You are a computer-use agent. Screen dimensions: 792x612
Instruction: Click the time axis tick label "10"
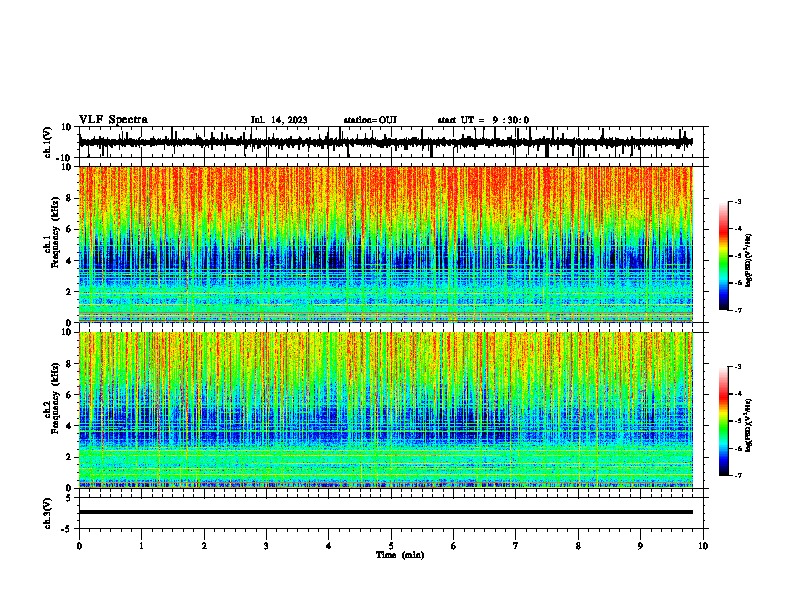click(x=703, y=546)
